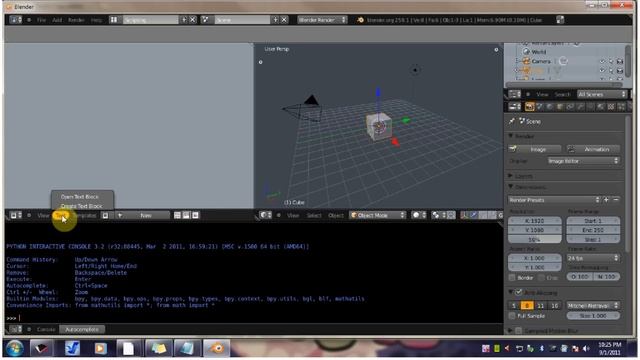Select the World item in outliner
The width and height of the screenshot is (640, 360).
point(538,52)
